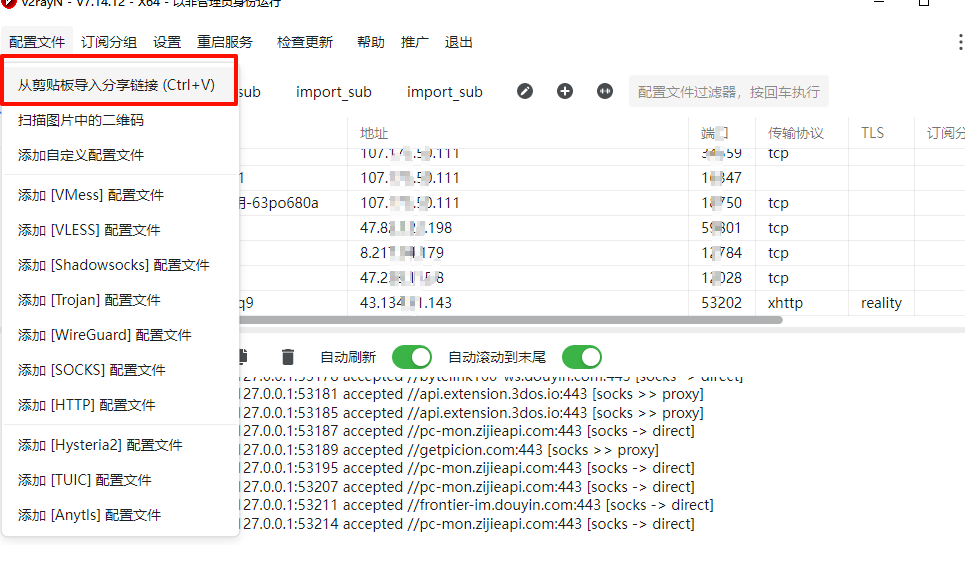965x571 pixels.
Task: Select 添加 [Trojan] 配置文件
Action: 120,300
